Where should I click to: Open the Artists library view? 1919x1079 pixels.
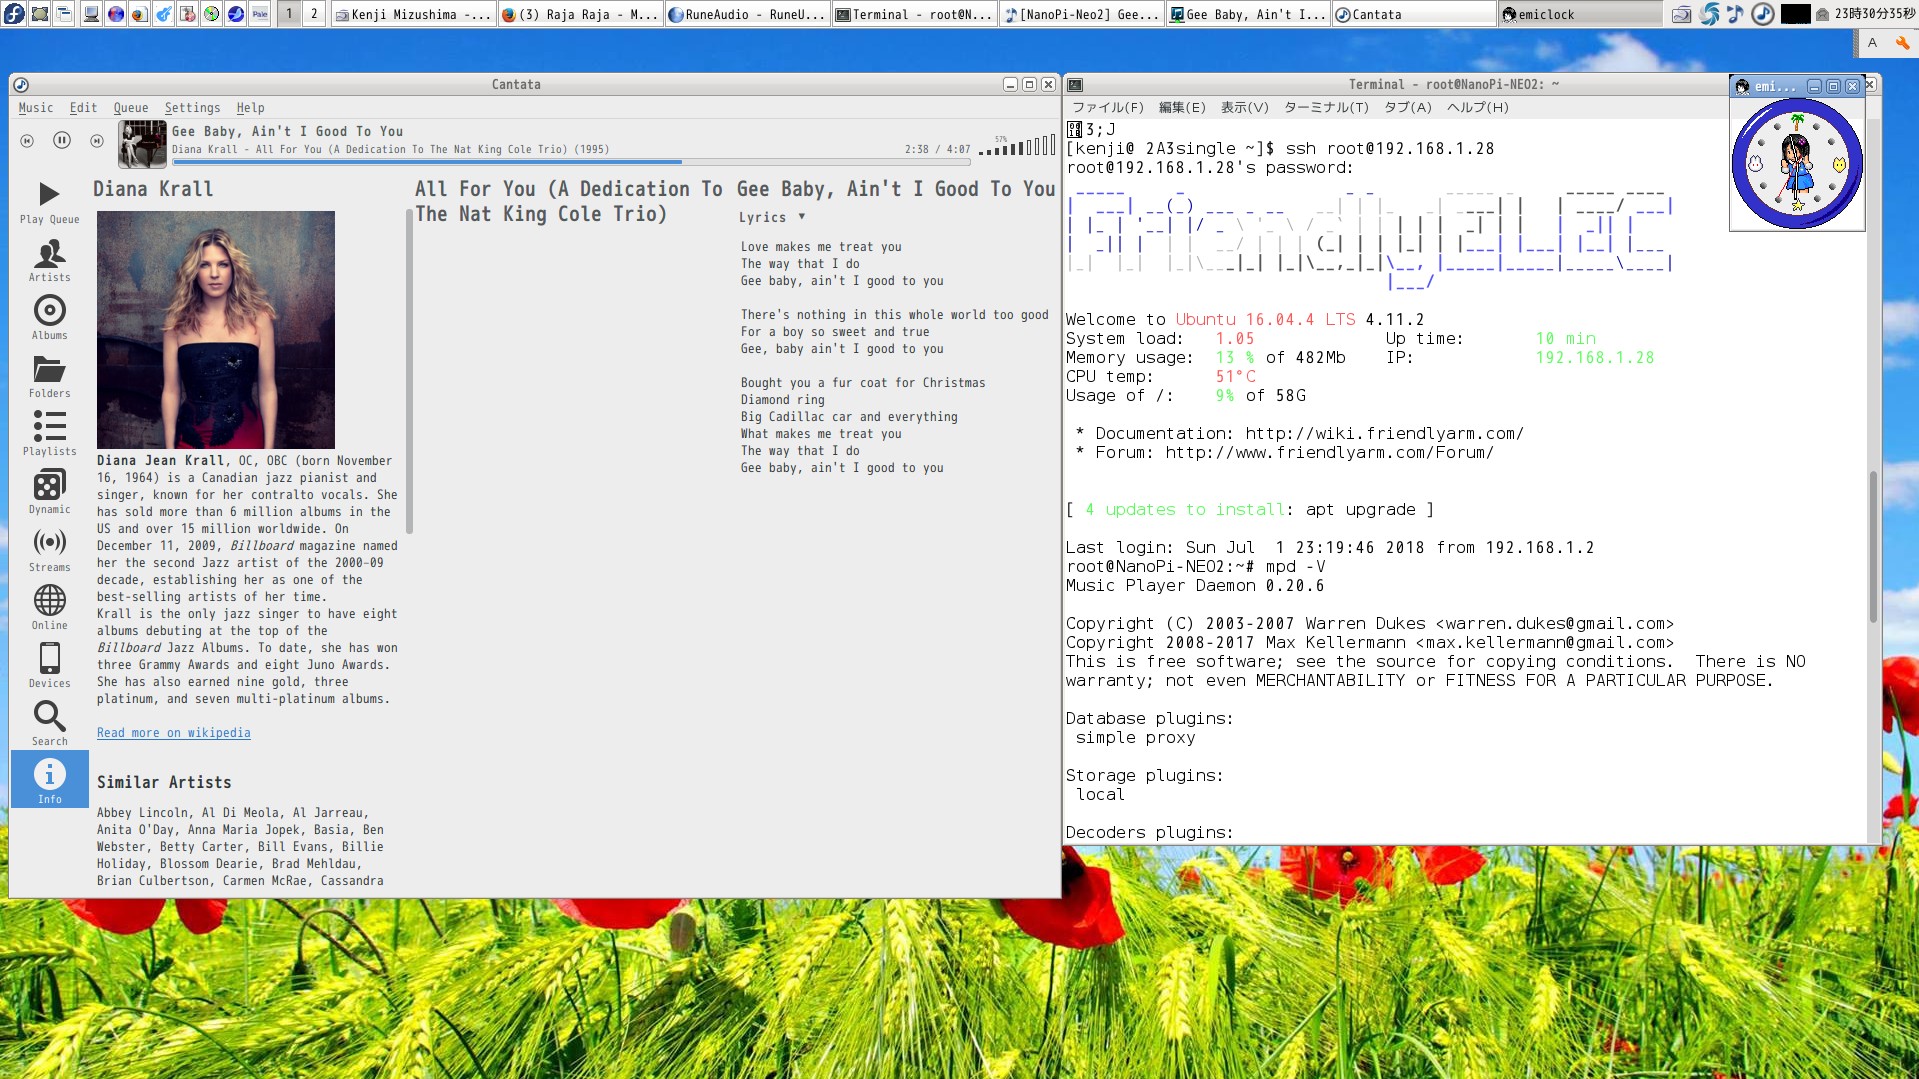(x=49, y=260)
